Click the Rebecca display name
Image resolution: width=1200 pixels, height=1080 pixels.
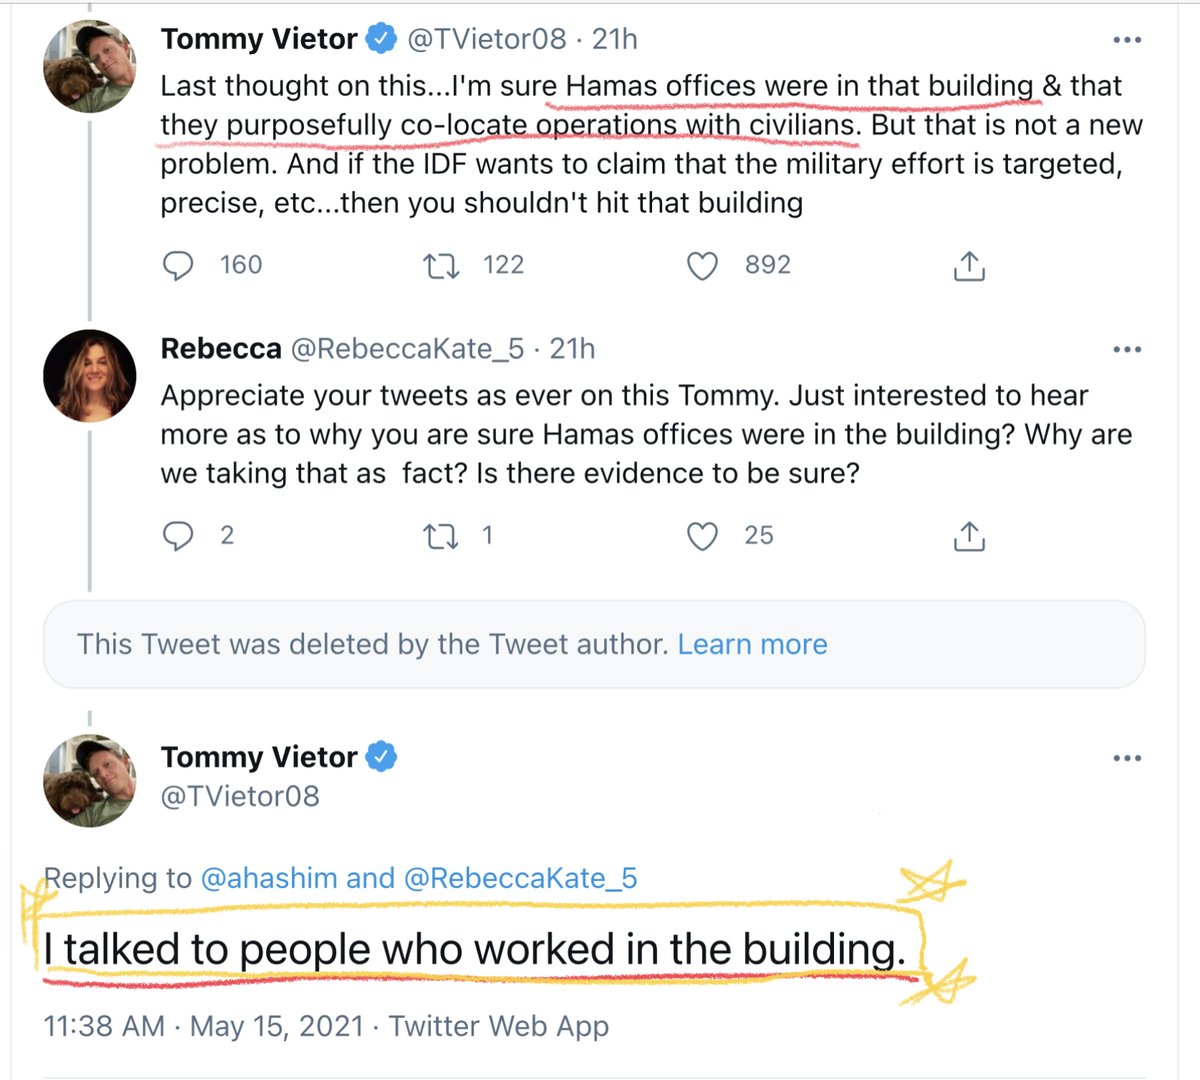pos(221,348)
